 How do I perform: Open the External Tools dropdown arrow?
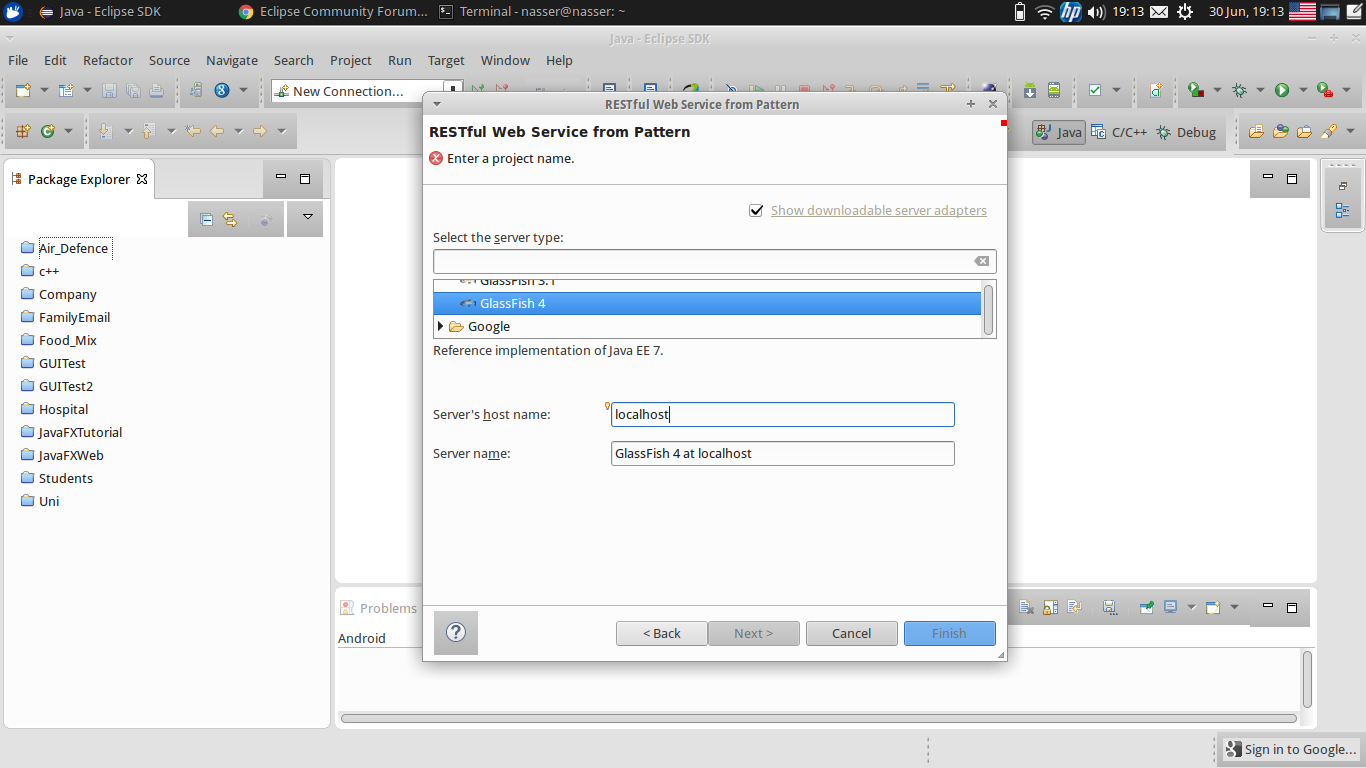(1346, 91)
